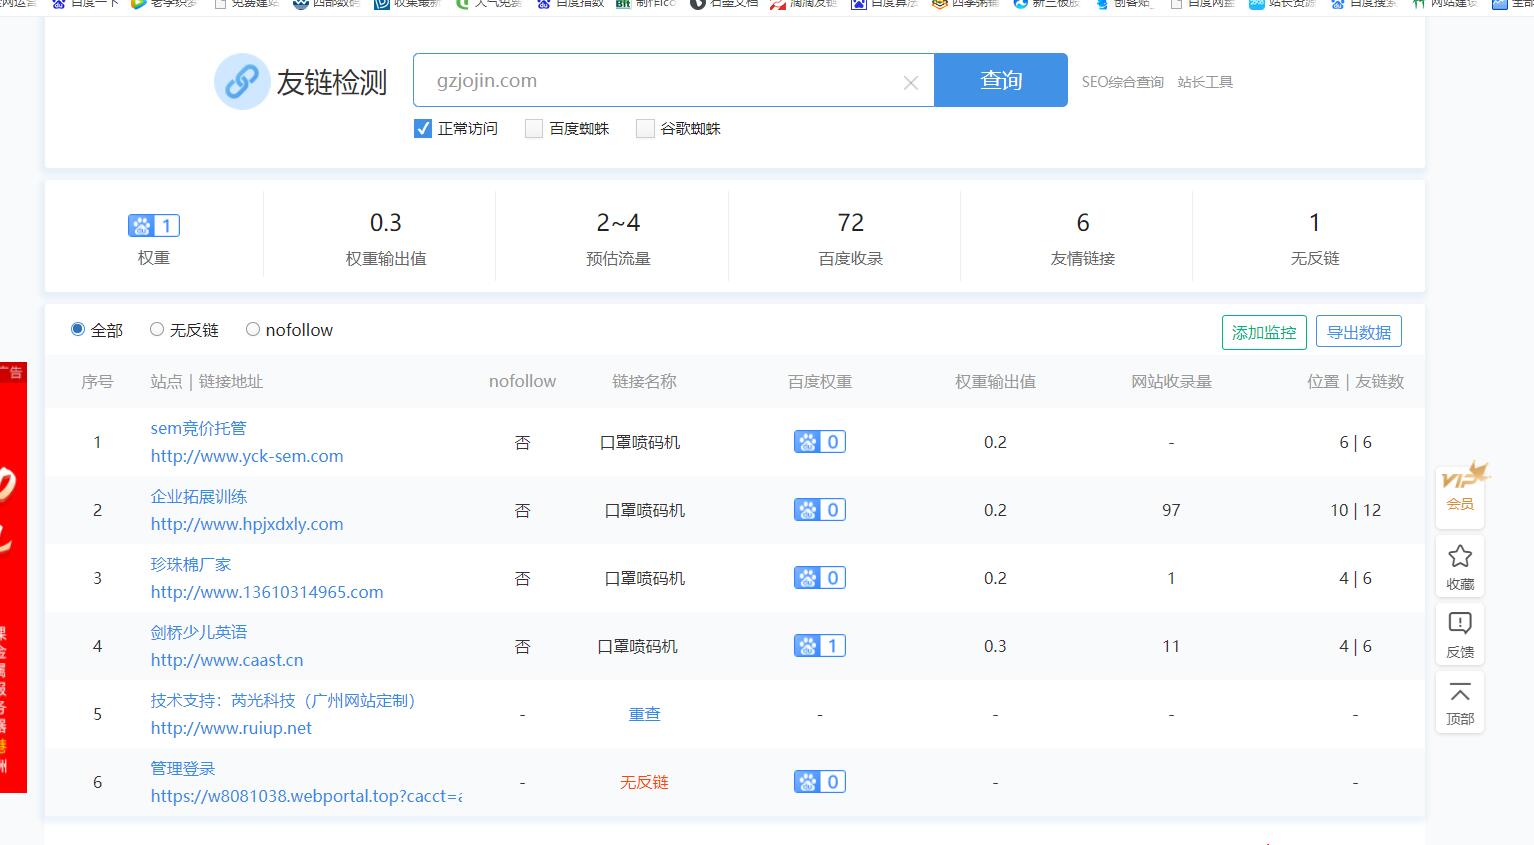This screenshot has height=845, width=1534.
Task: Enable the 百度蜘蛛 checkbox
Action: pyautogui.click(x=534, y=128)
